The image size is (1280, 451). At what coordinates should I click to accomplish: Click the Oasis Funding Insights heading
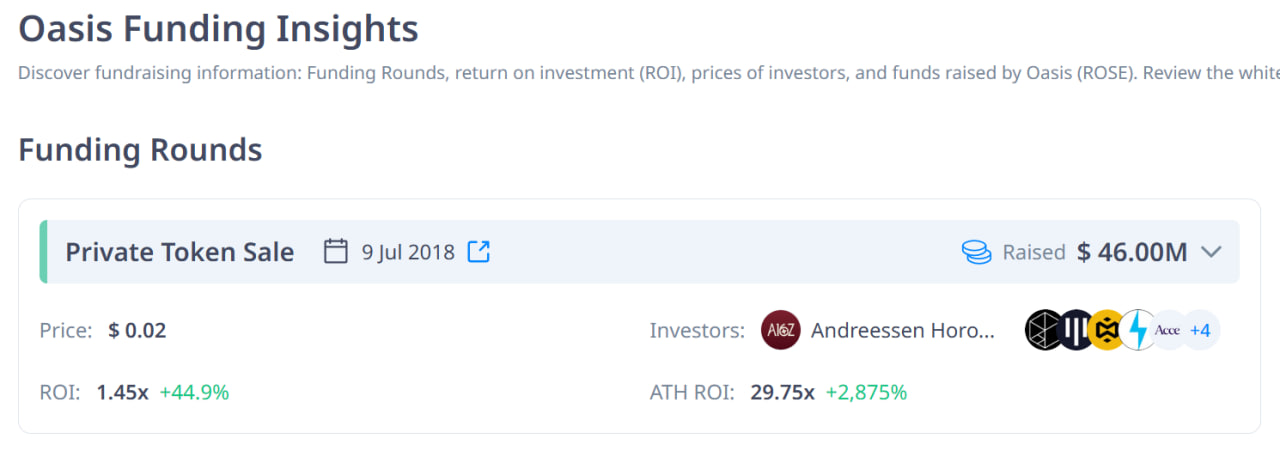(x=218, y=28)
